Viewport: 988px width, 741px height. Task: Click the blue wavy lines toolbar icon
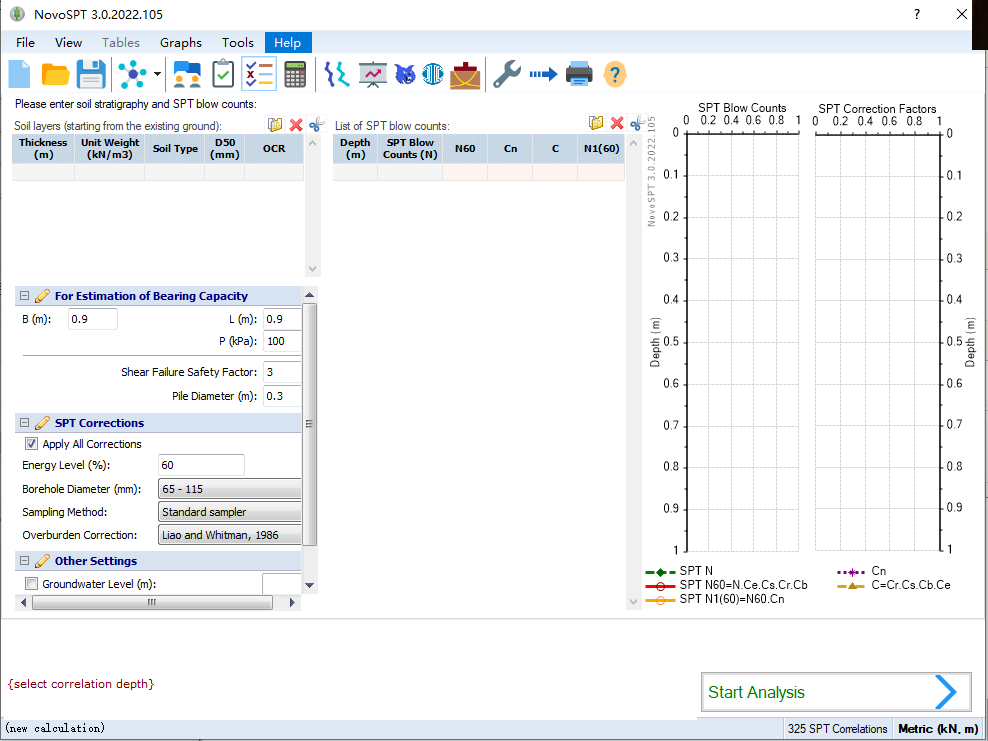click(337, 74)
